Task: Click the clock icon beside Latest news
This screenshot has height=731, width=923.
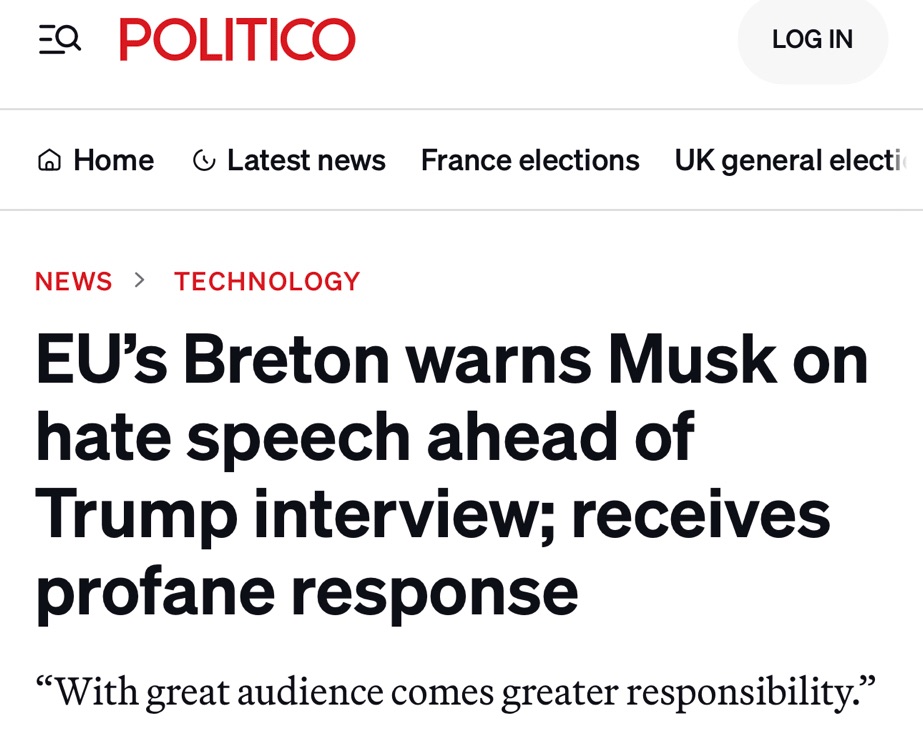Action: point(204,160)
